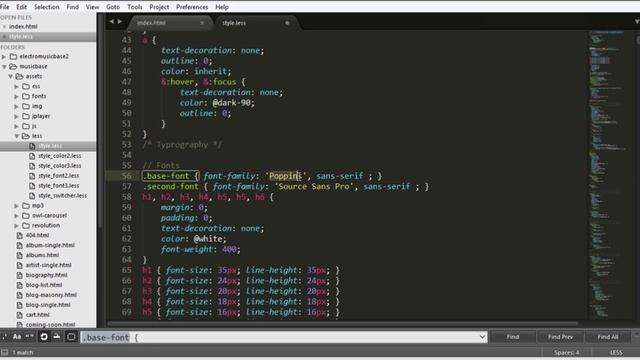Collapse the less folder
This screenshot has width=640, height=360.
(17, 136)
